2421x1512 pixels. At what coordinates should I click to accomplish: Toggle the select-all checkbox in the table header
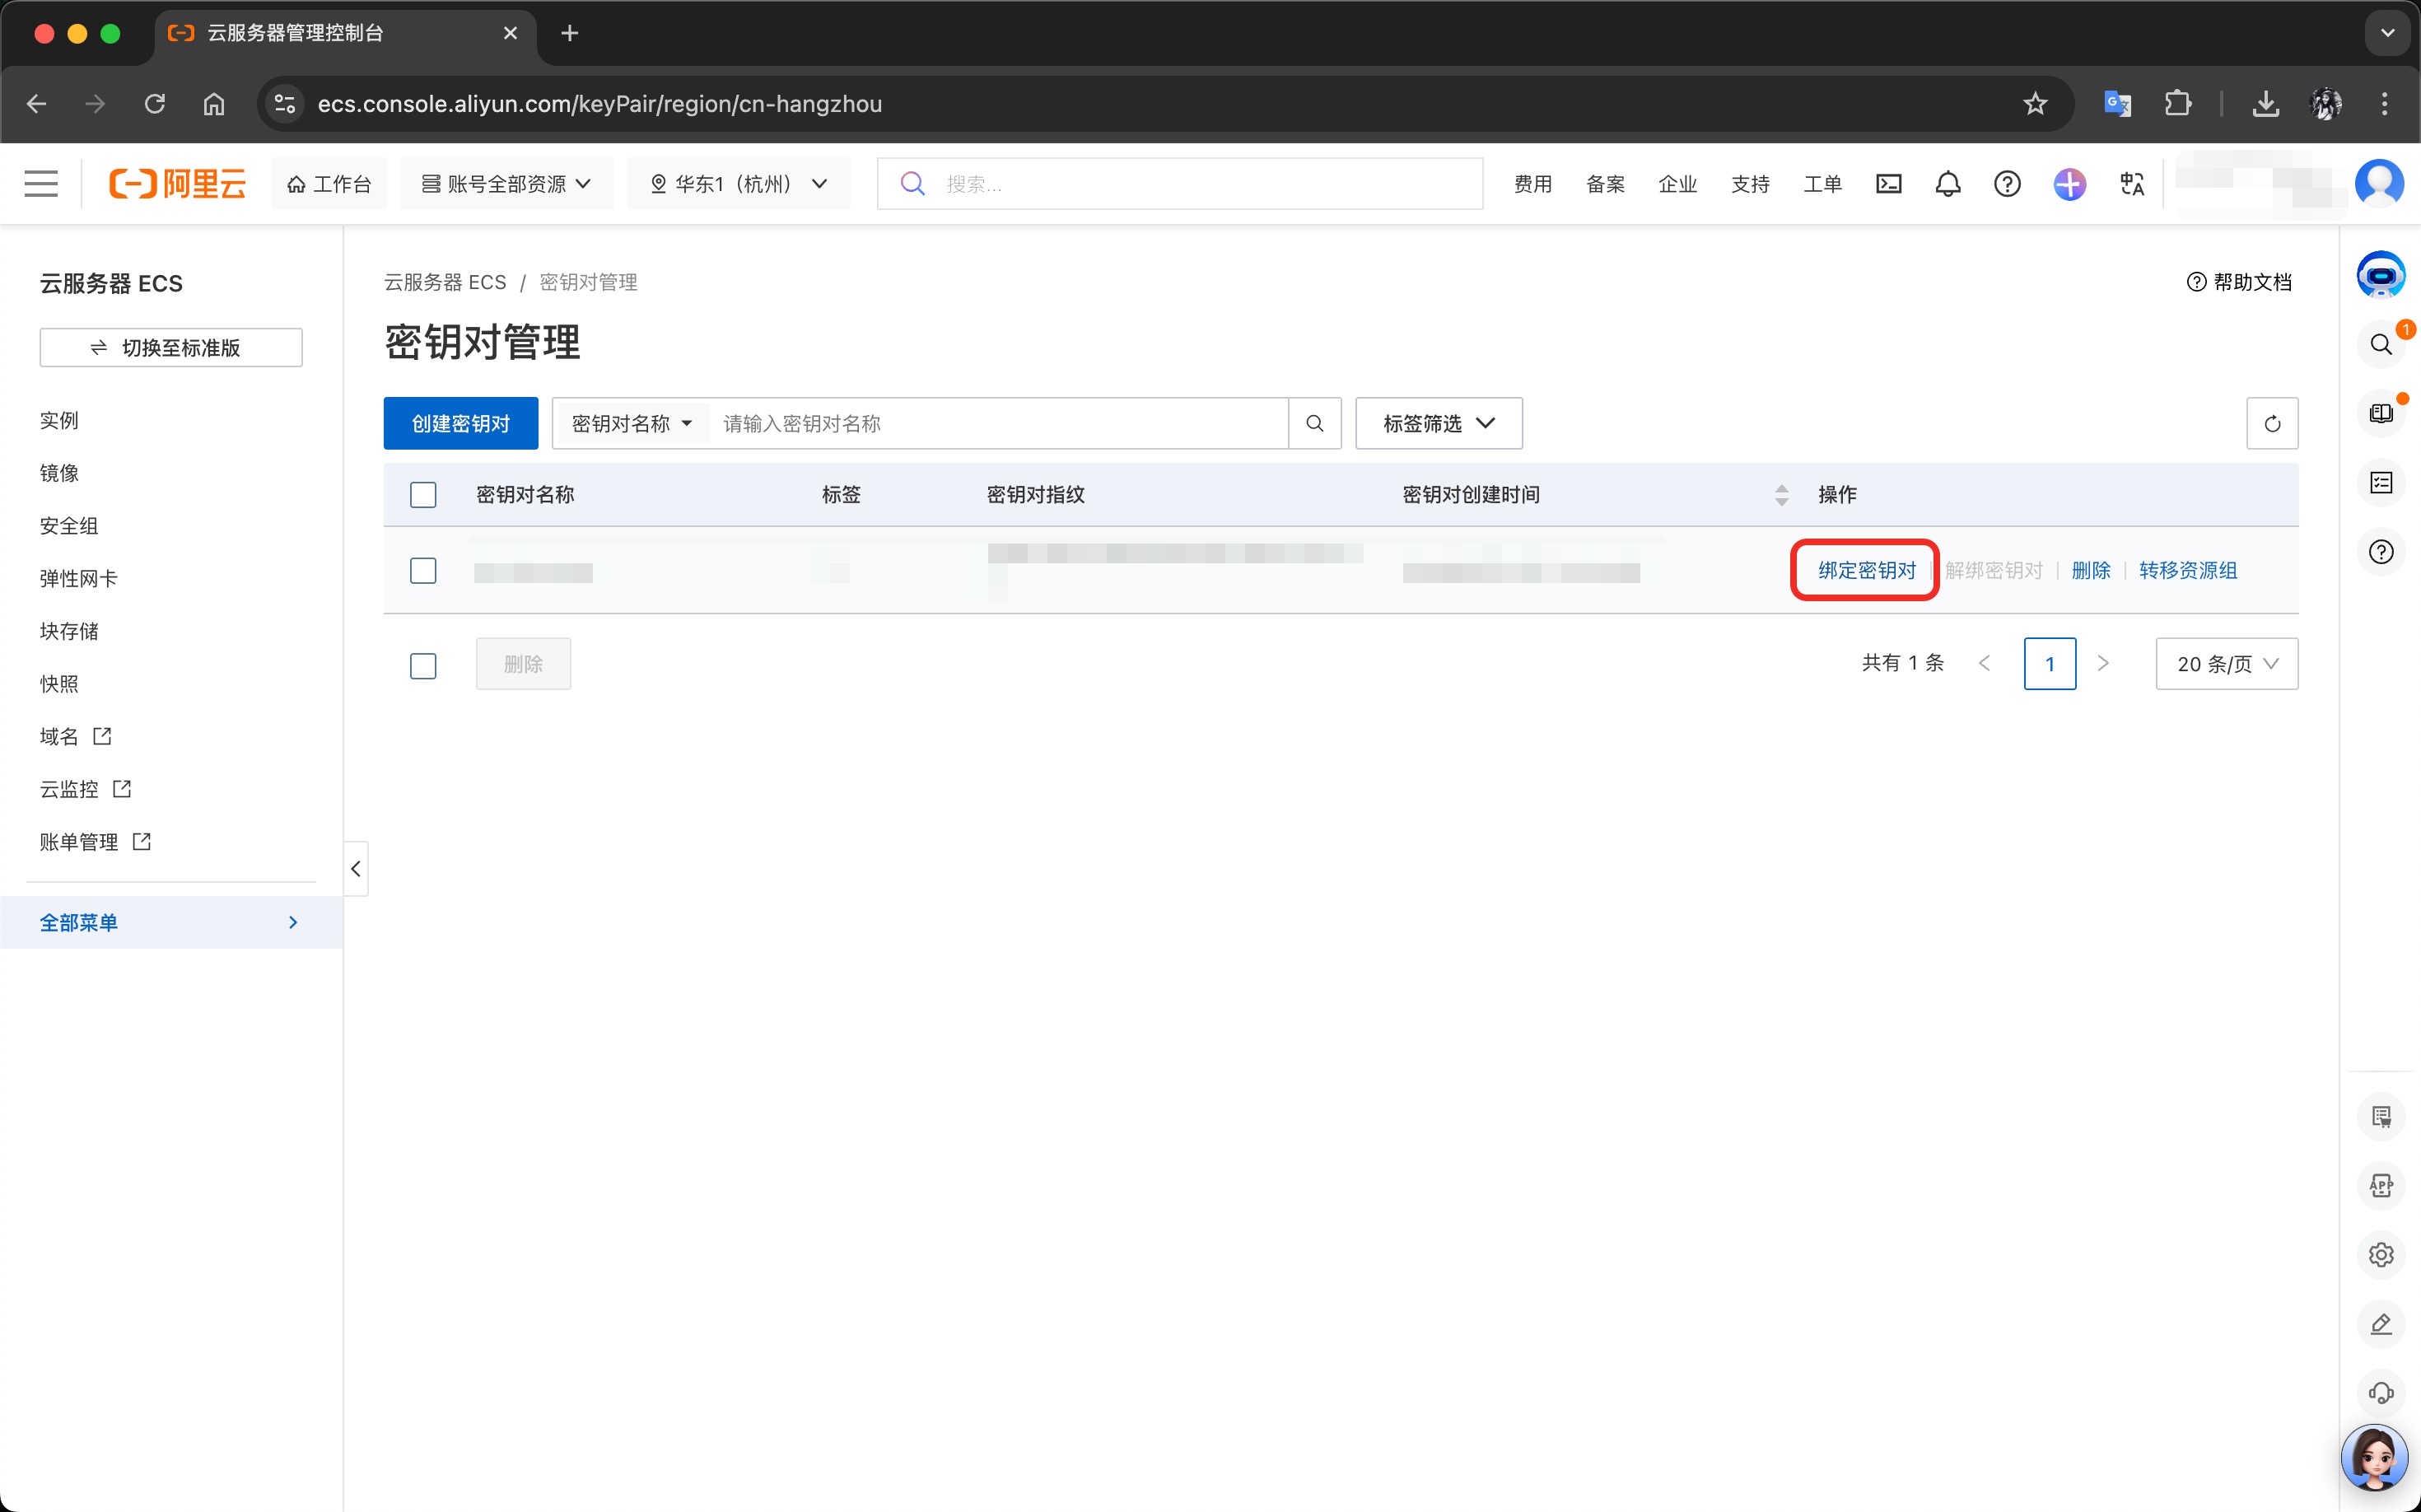click(423, 495)
